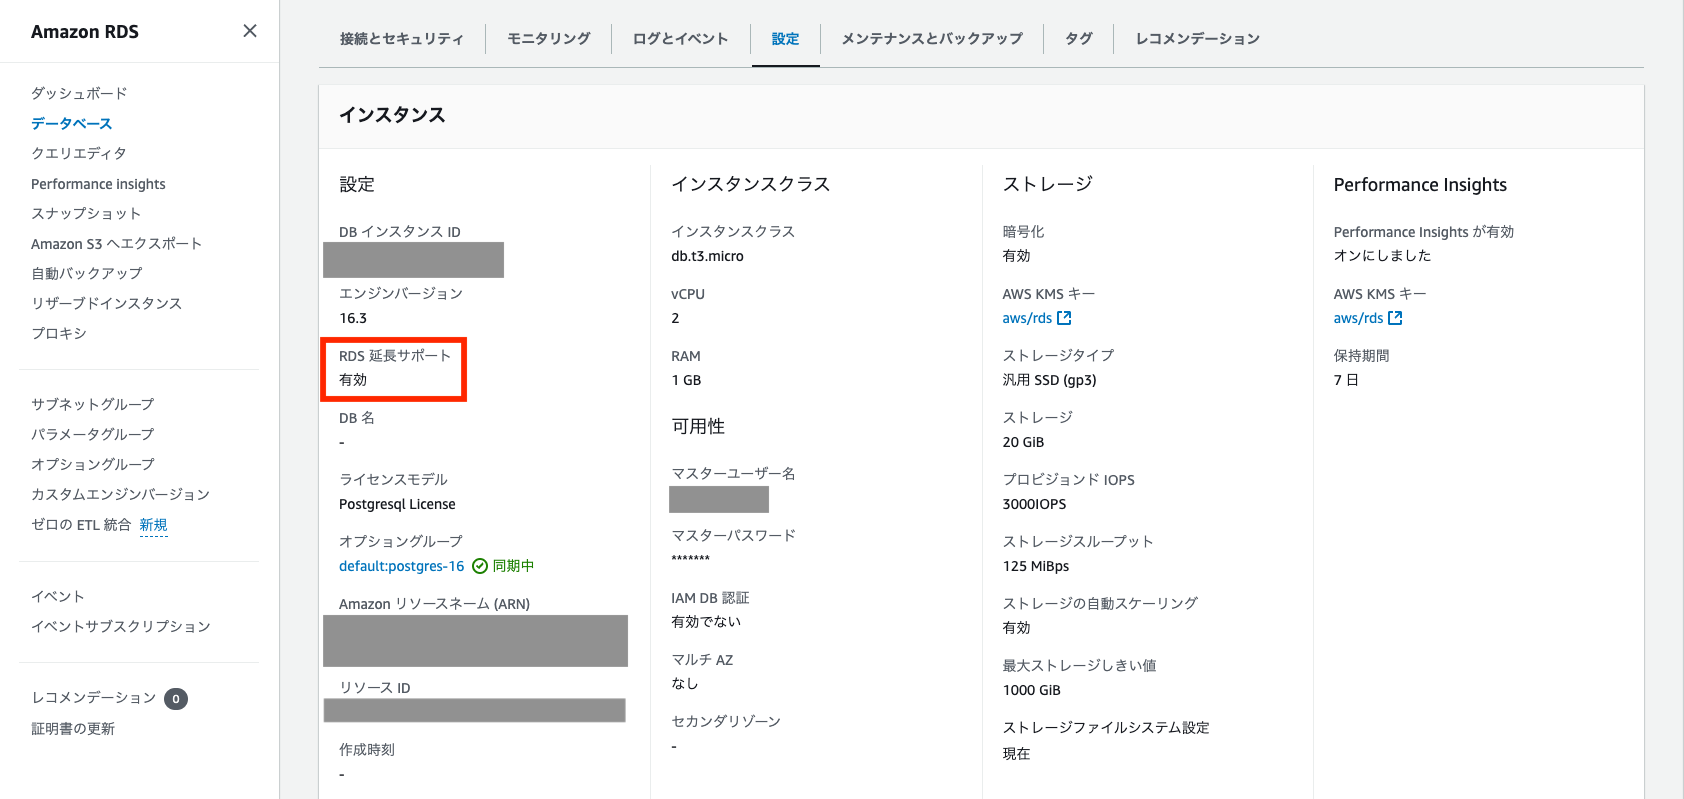Click vCPU value 2
Image resolution: width=1684 pixels, height=799 pixels.
(675, 318)
